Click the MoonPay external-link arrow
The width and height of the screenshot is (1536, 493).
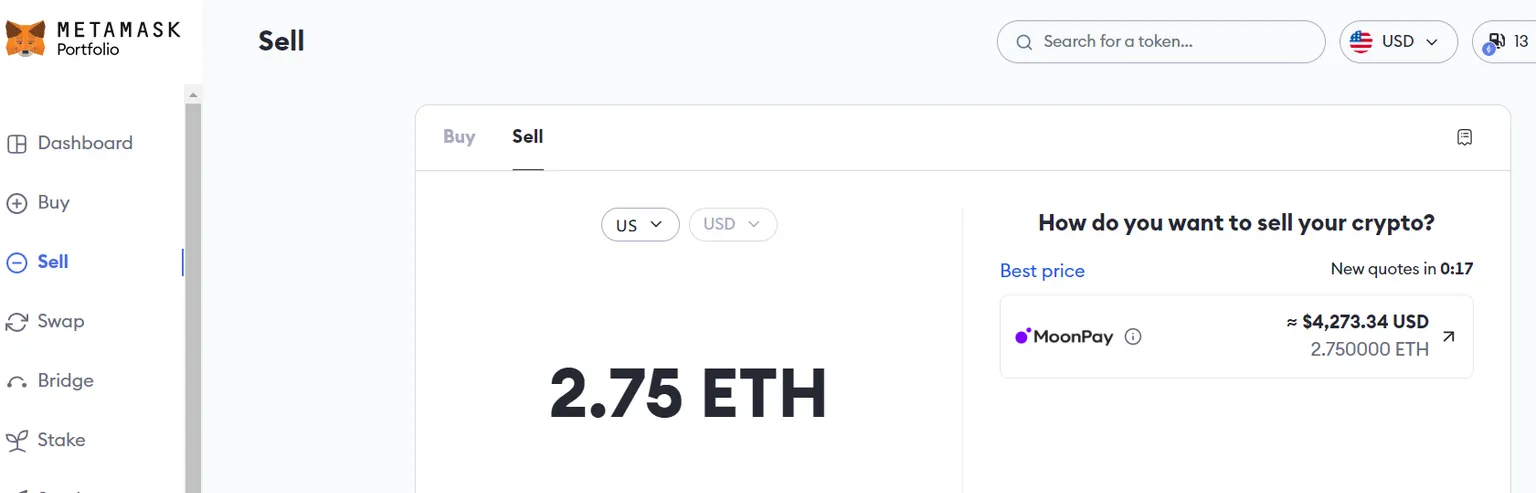1448,337
